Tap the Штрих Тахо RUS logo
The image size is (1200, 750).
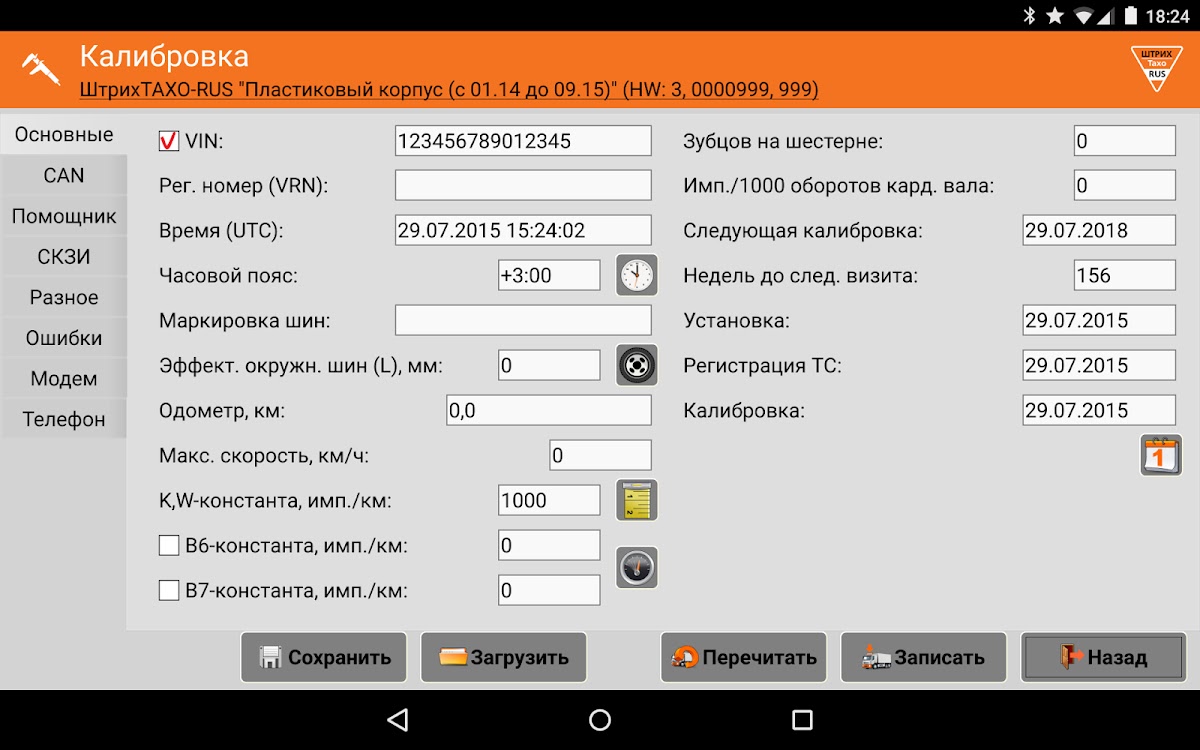(x=1156, y=68)
